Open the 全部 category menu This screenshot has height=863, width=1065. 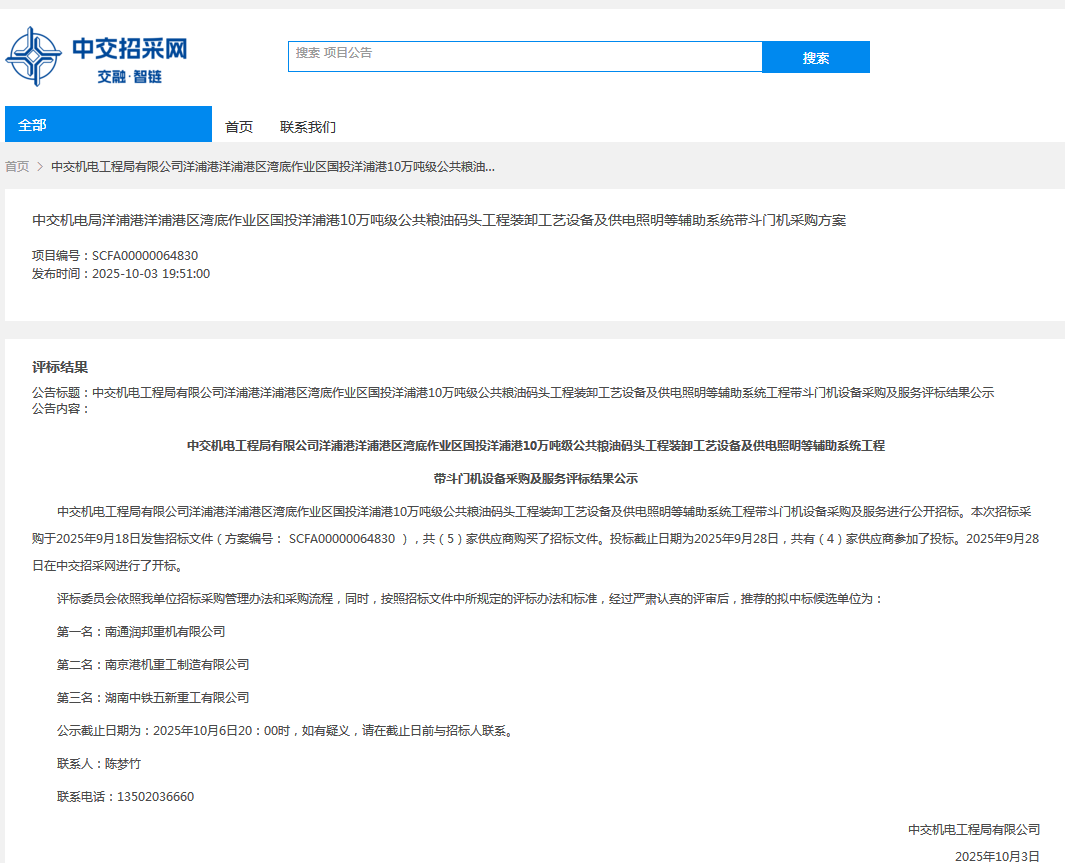108,124
